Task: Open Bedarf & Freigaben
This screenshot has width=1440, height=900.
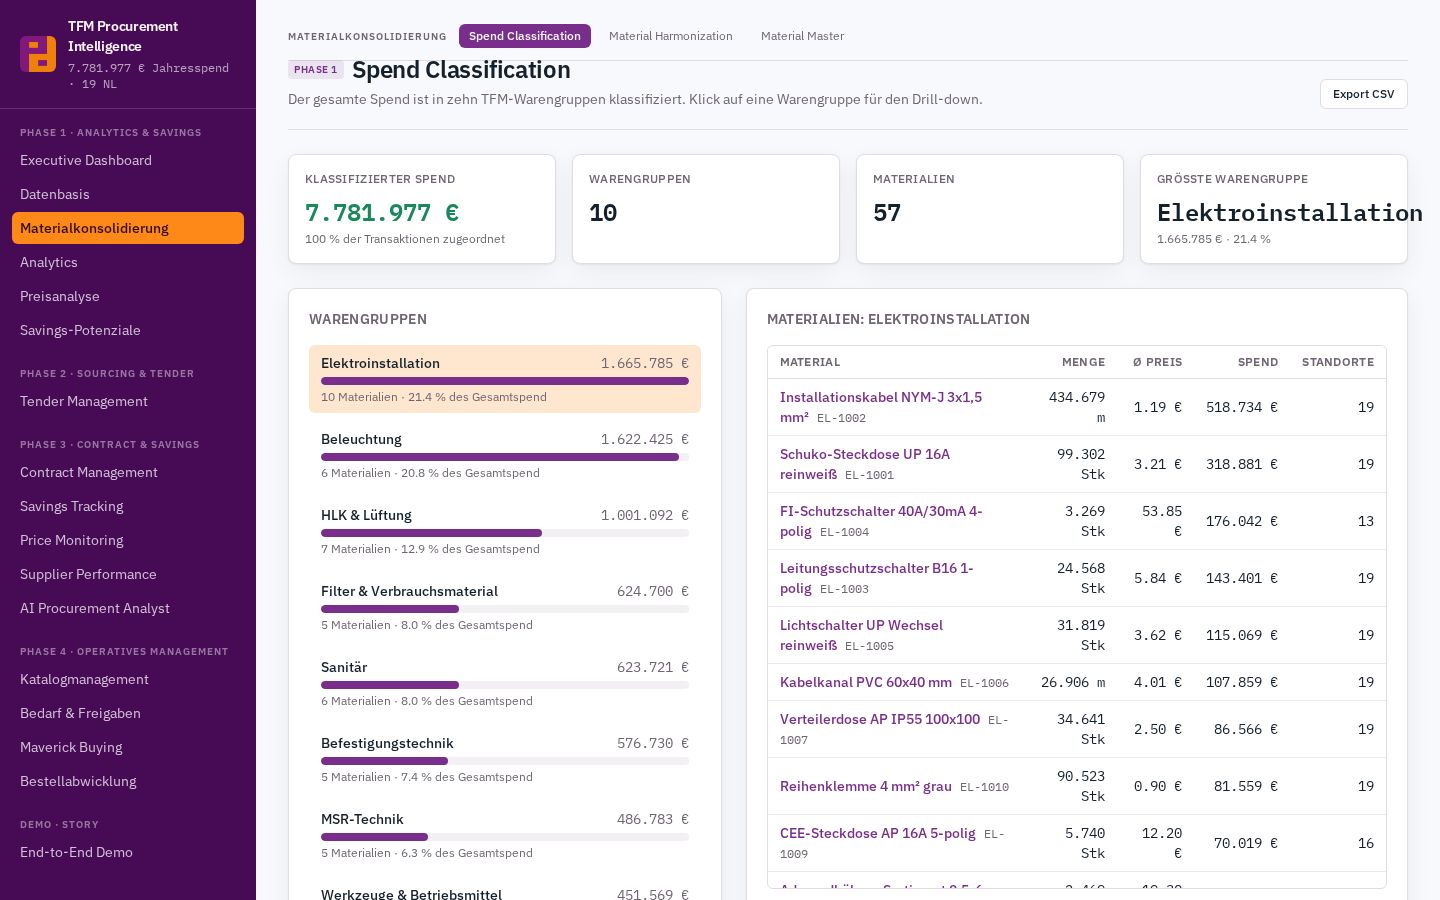Action: click(x=128, y=713)
